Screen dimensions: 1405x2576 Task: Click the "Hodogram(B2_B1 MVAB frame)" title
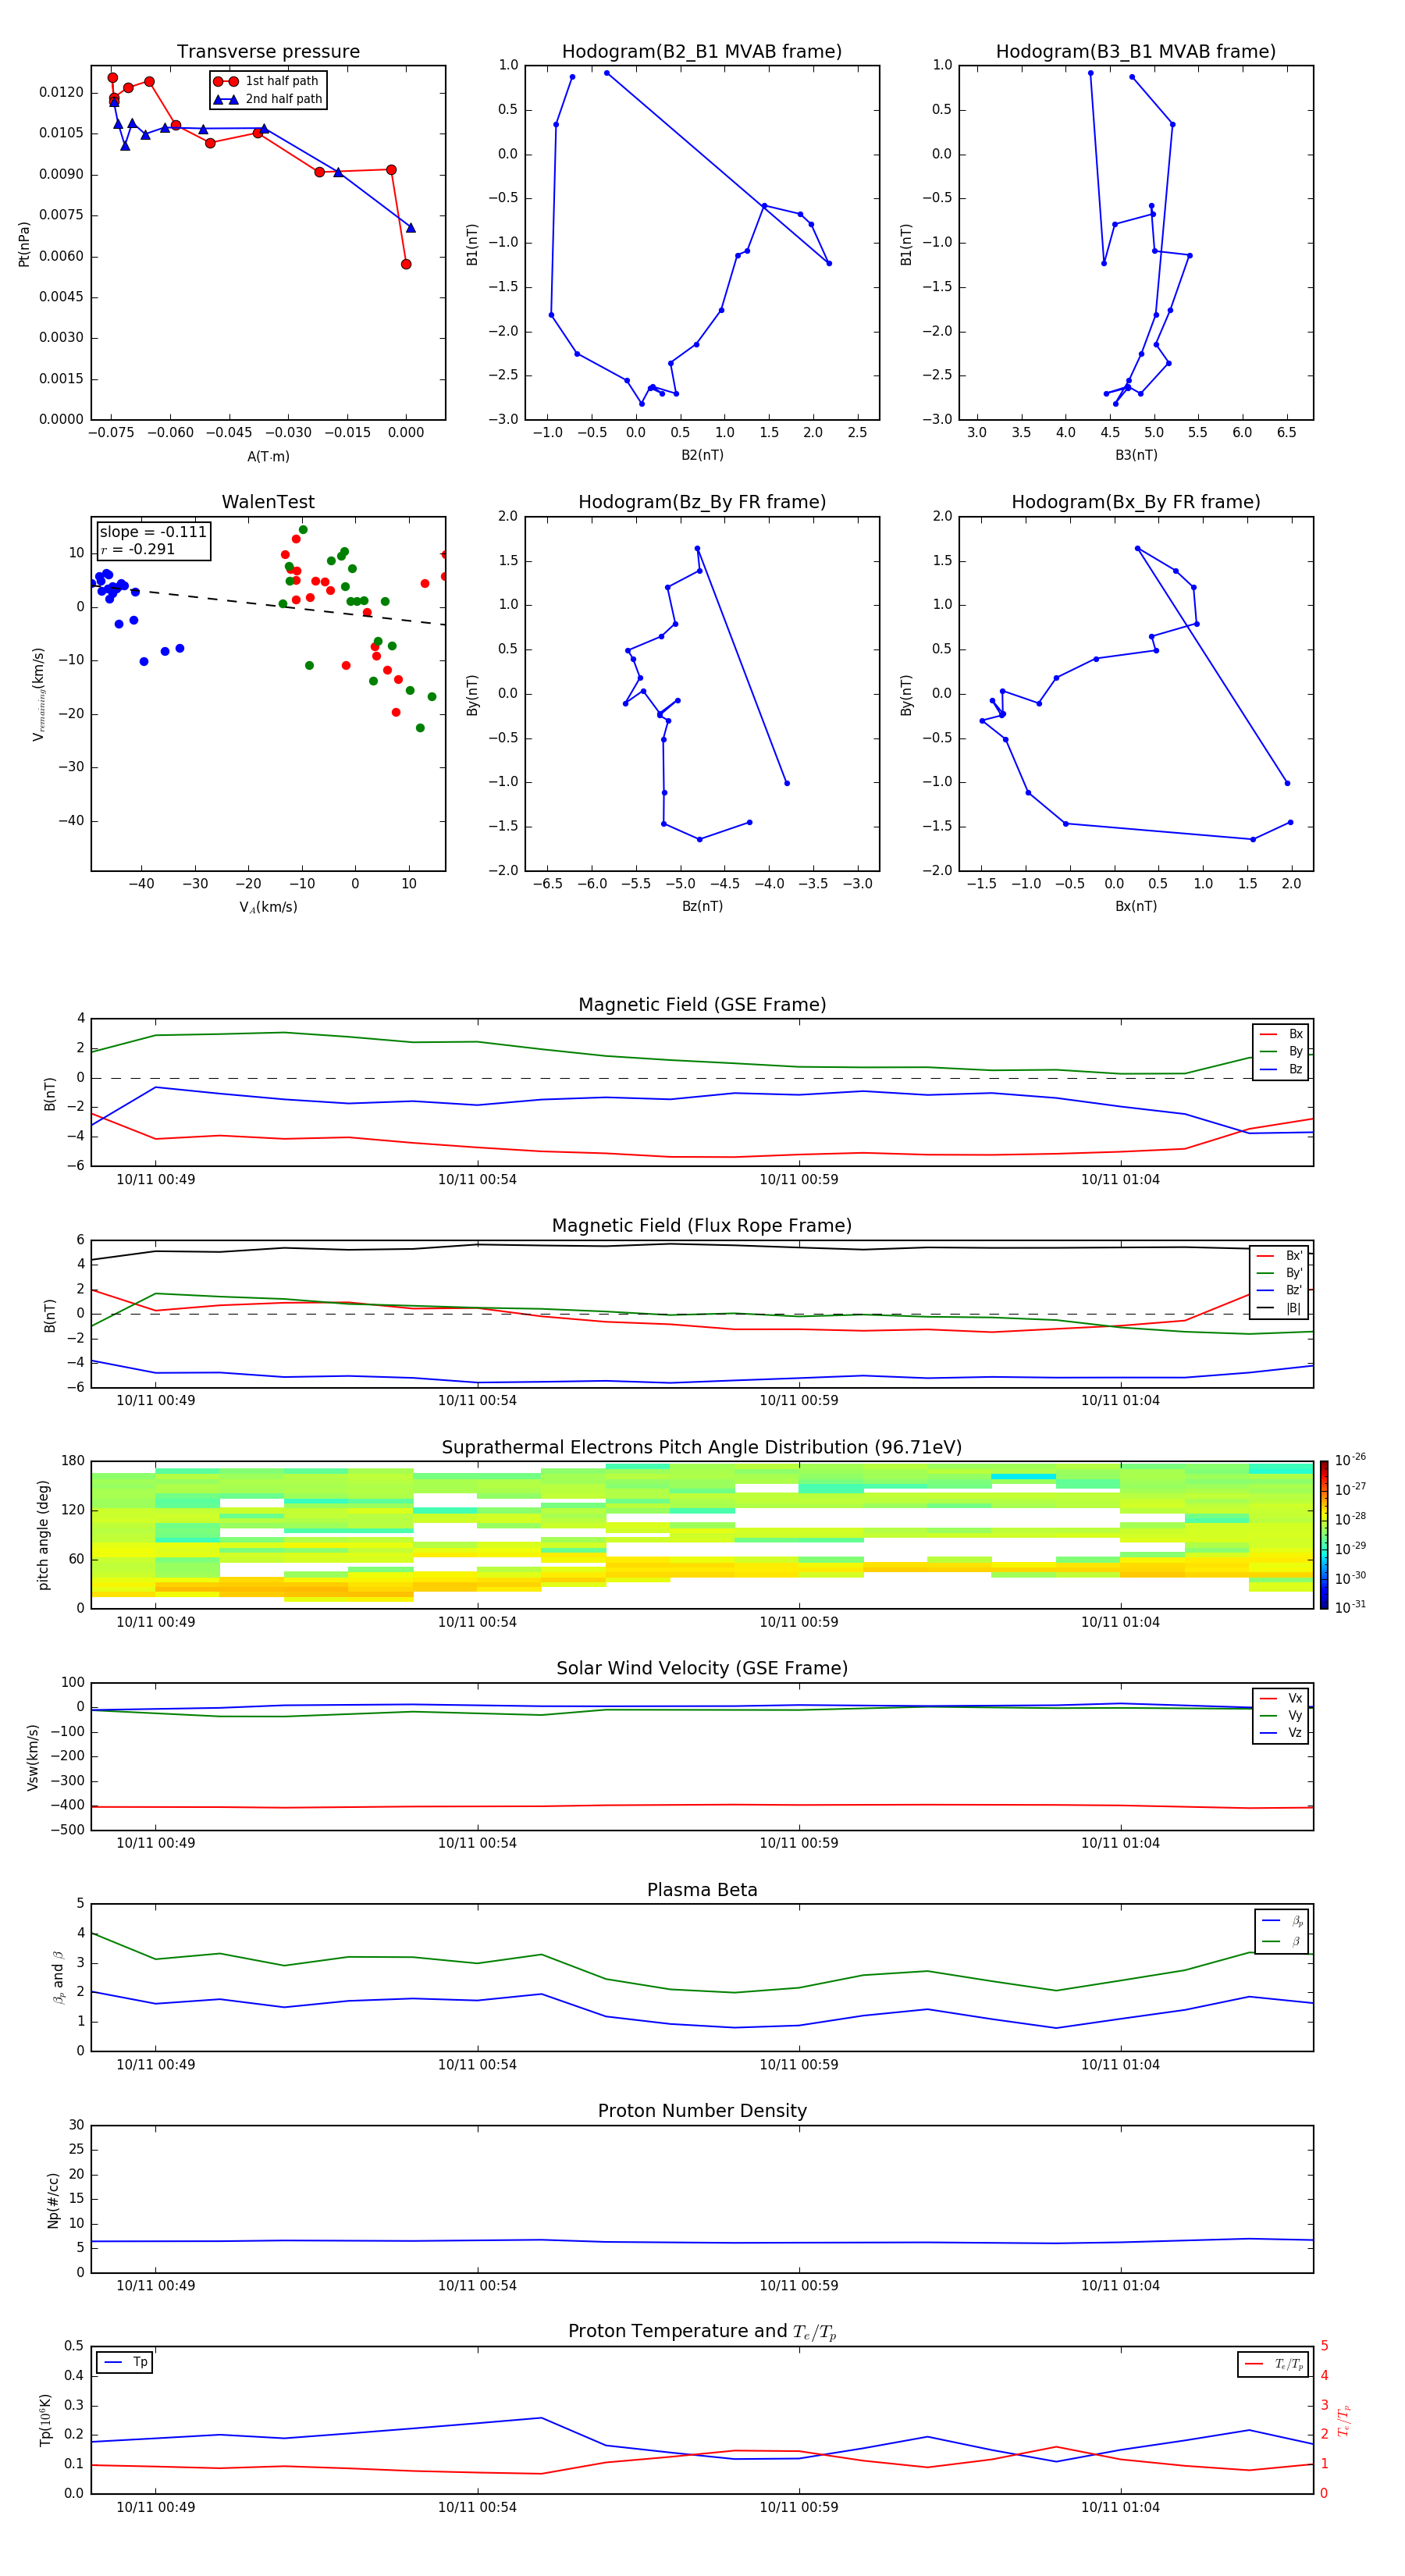pyautogui.click(x=702, y=51)
